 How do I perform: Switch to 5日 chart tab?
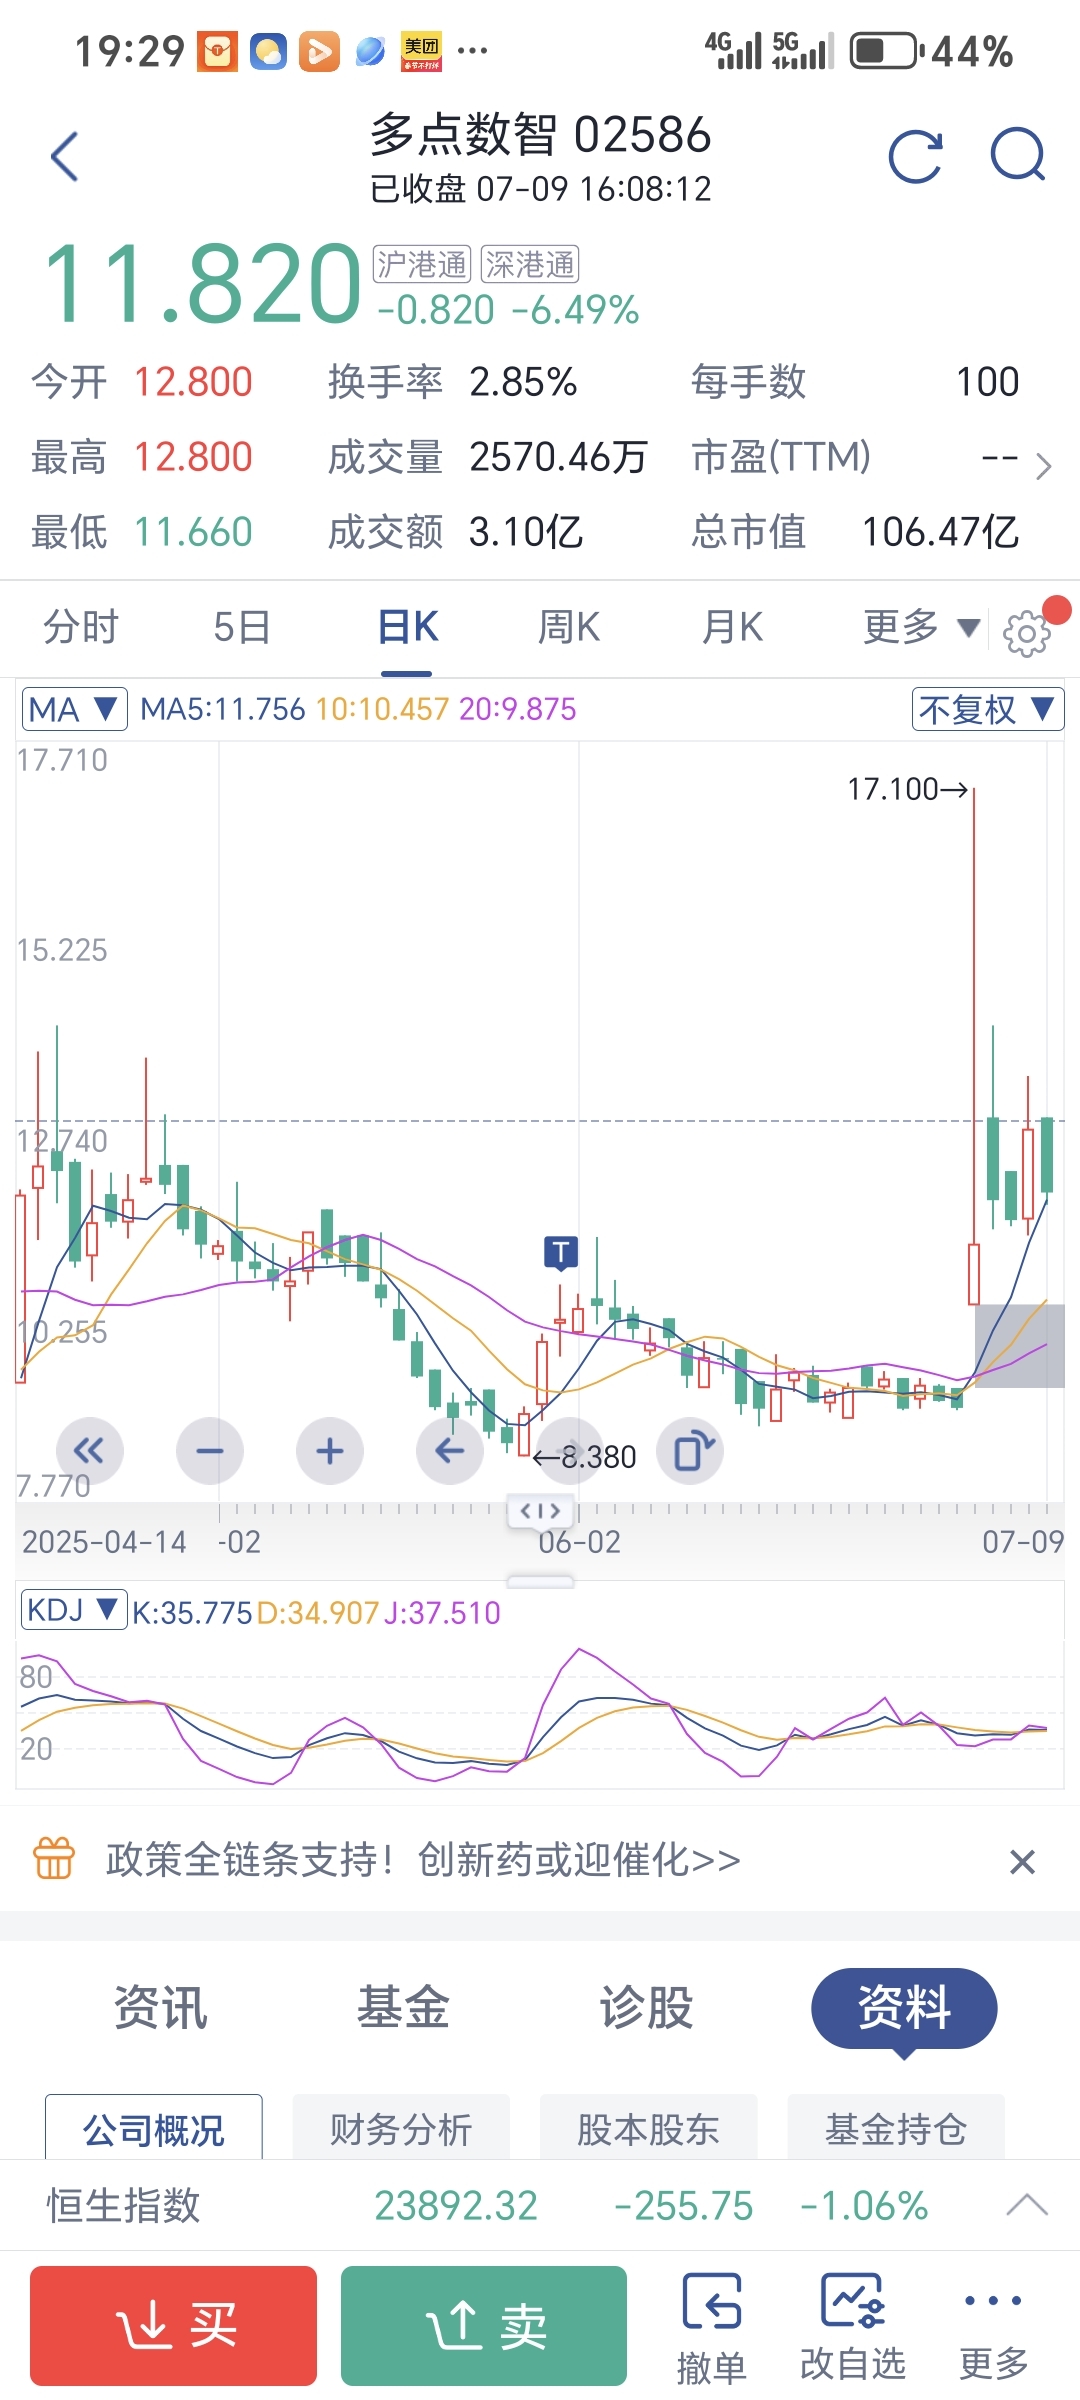pos(242,628)
